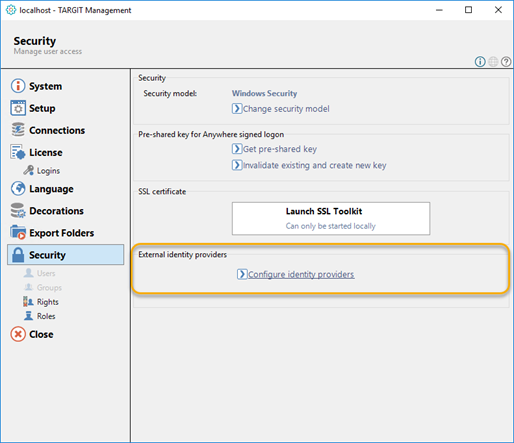Open the Connections database icon
The width and height of the screenshot is (514, 443).
(x=18, y=130)
